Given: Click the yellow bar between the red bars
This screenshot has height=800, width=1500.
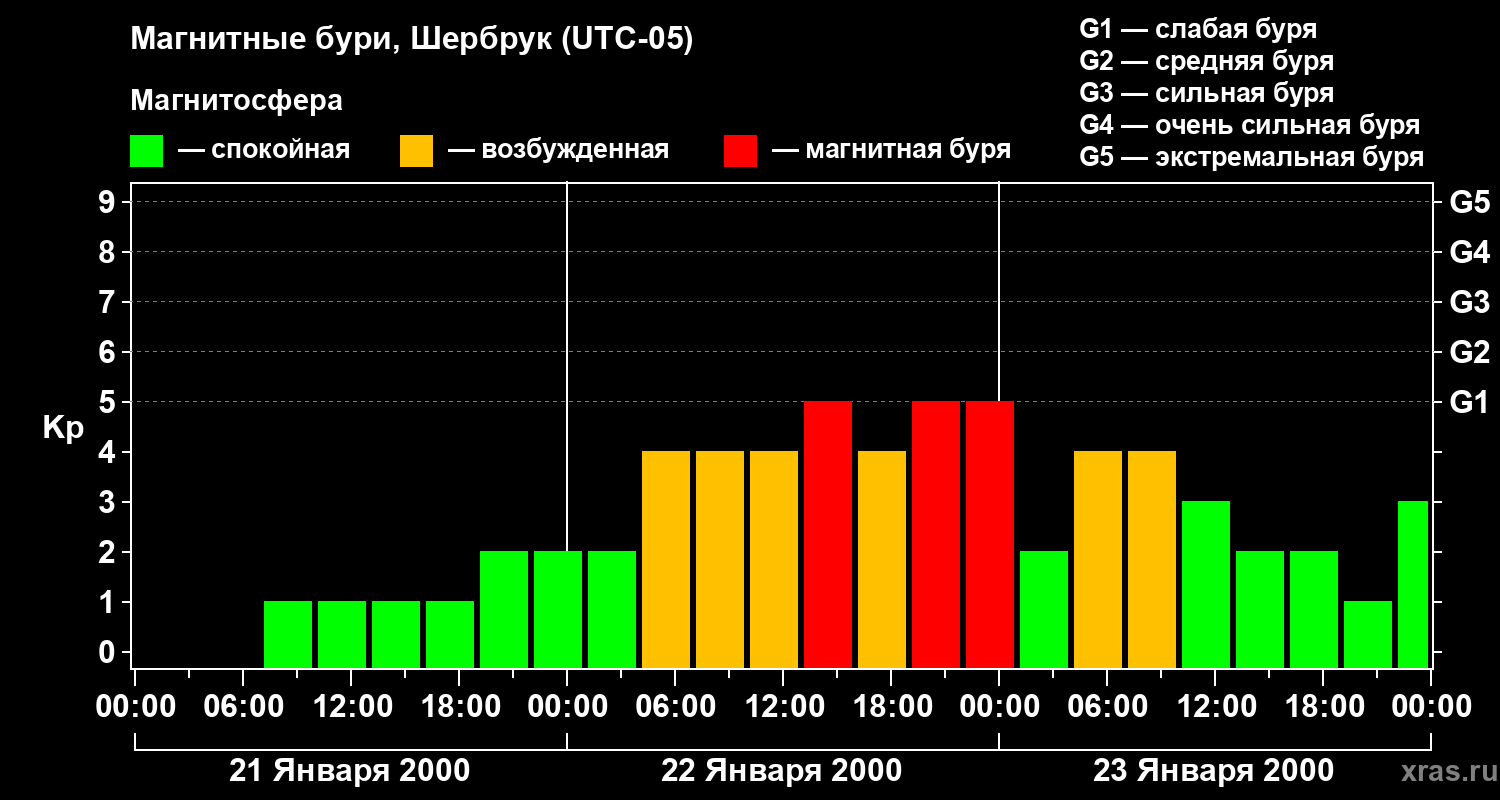Looking at the screenshot, I should [882, 559].
